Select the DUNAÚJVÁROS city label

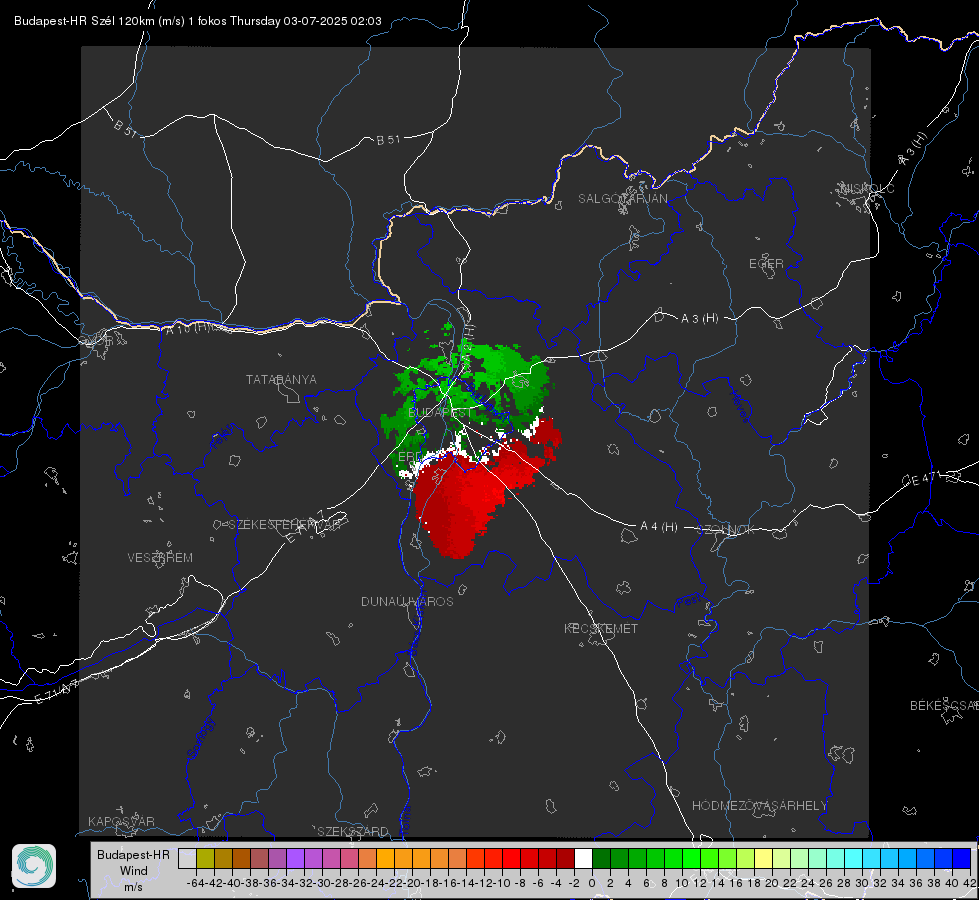click(407, 601)
